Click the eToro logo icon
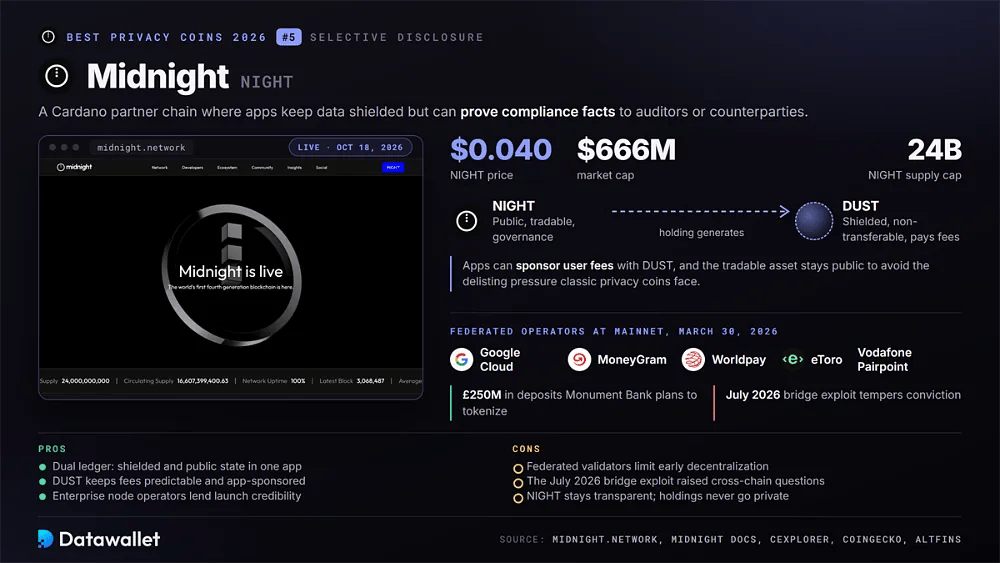The height and width of the screenshot is (563, 1000). [x=793, y=360]
